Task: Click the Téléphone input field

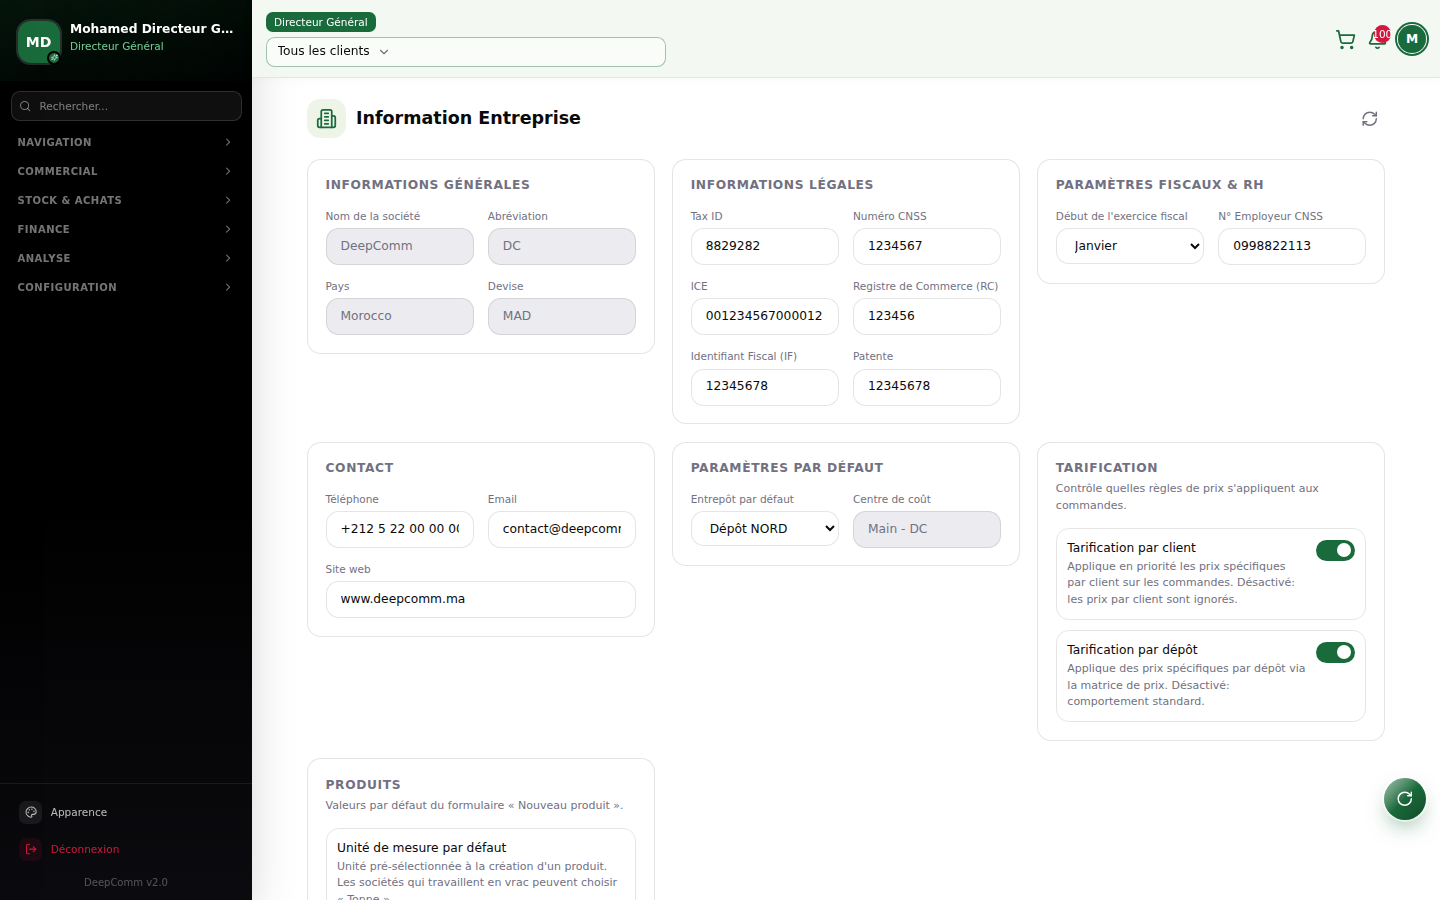Action: 400,529
